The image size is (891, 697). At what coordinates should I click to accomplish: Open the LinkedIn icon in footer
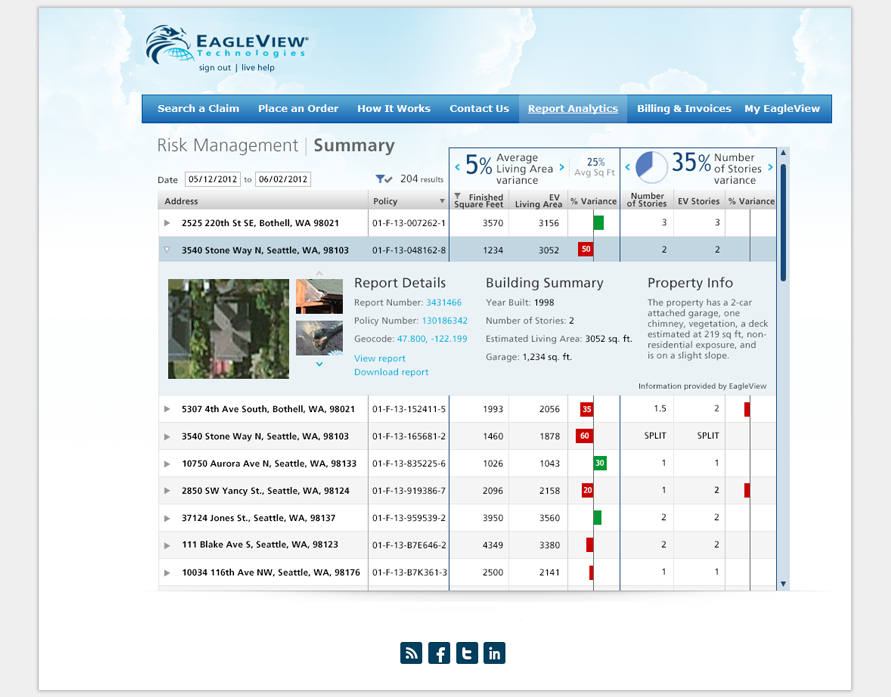pos(494,653)
